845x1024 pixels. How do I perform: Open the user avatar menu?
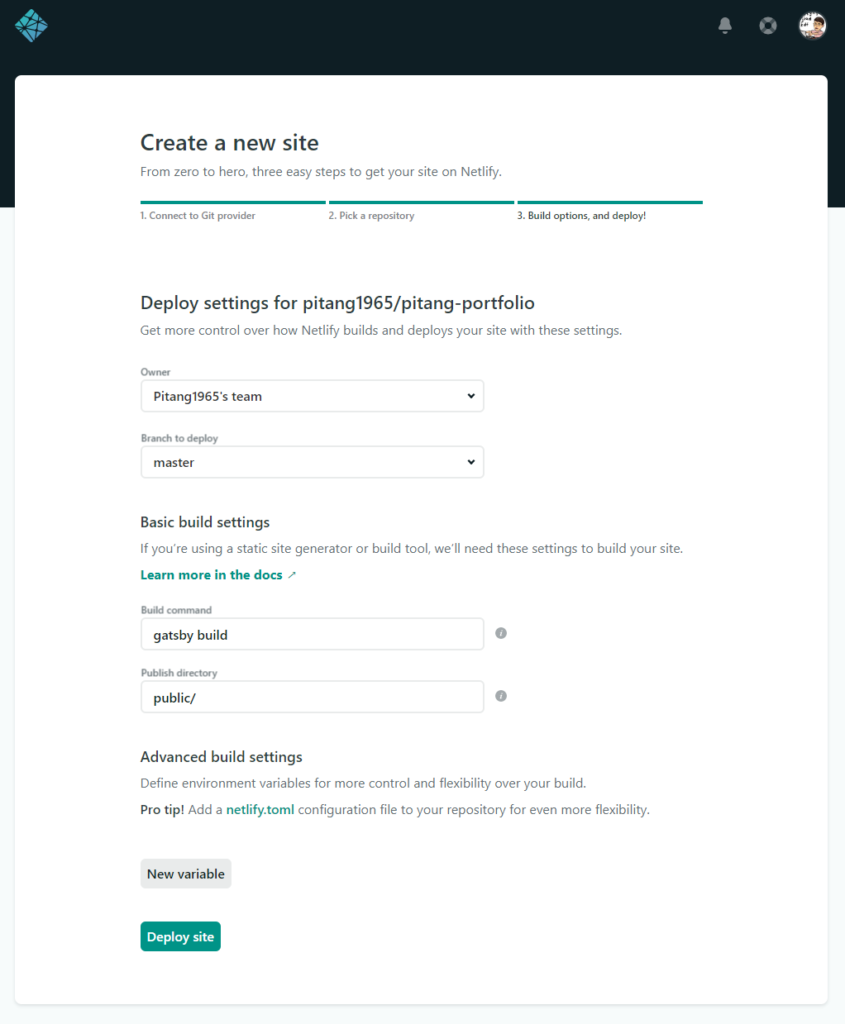[x=812, y=25]
